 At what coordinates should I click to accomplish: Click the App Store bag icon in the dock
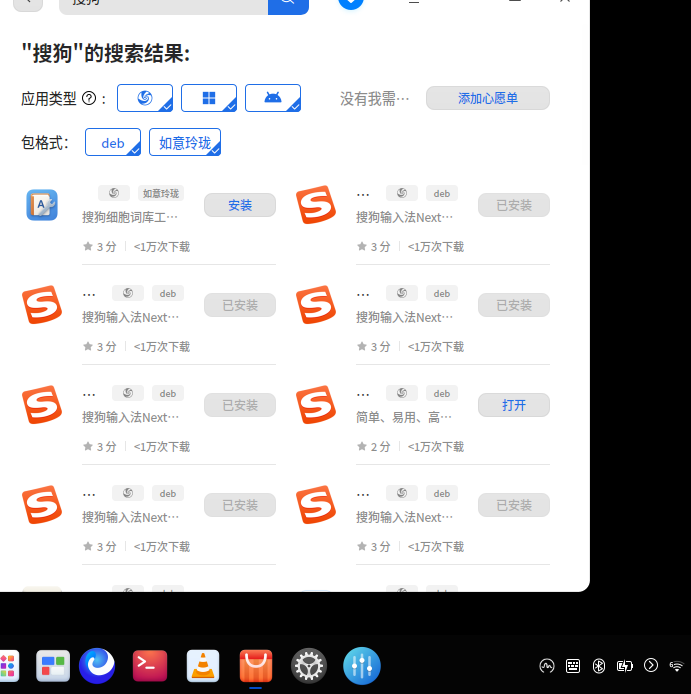(256, 666)
